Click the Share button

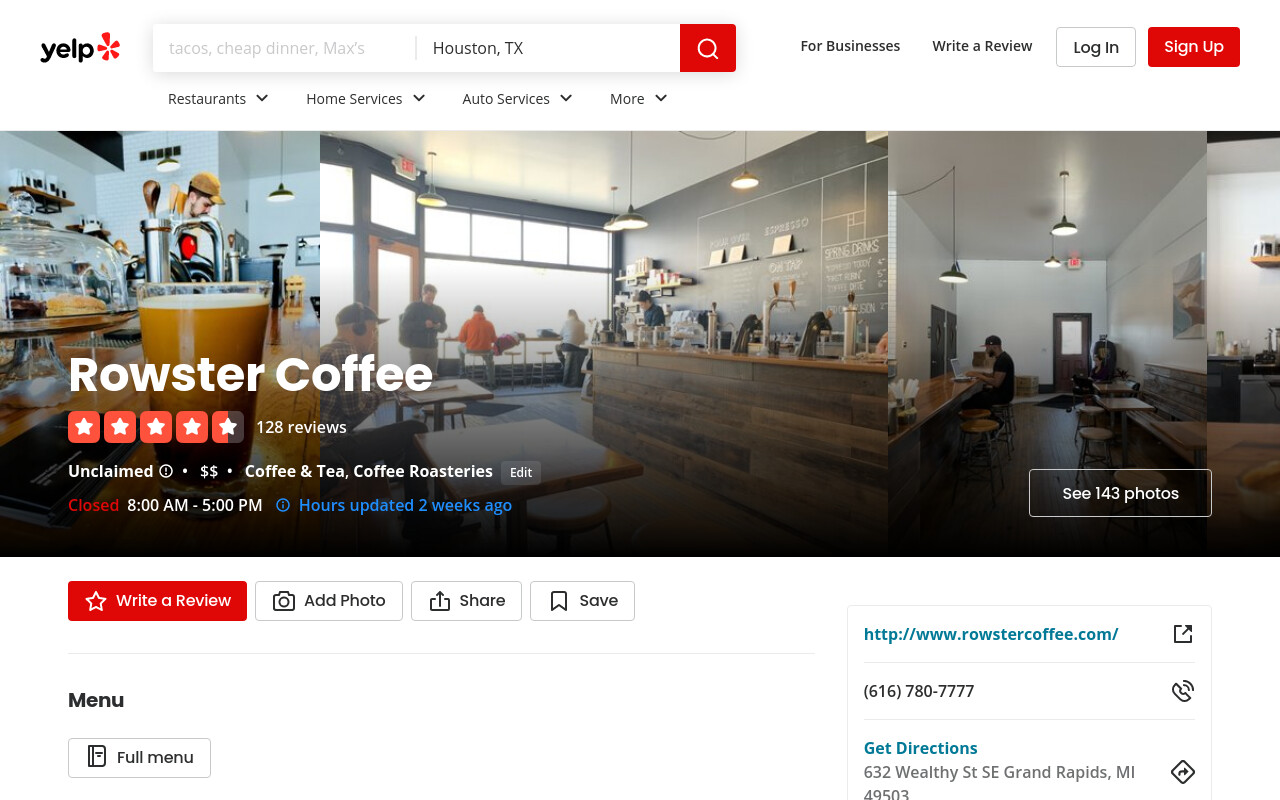point(466,601)
